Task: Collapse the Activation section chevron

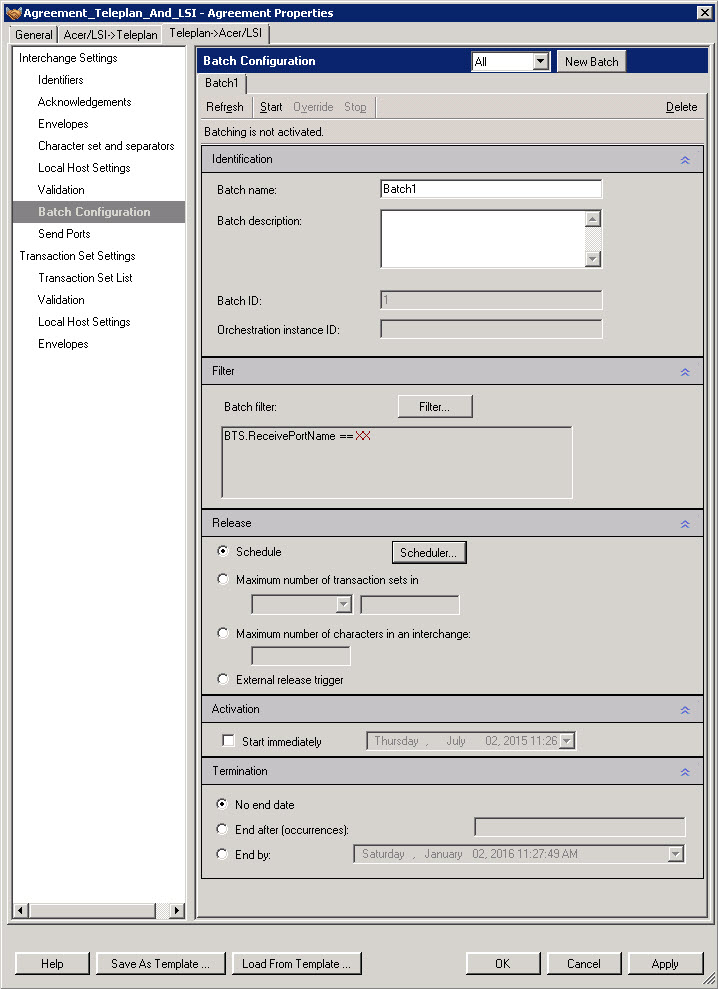Action: [x=685, y=710]
